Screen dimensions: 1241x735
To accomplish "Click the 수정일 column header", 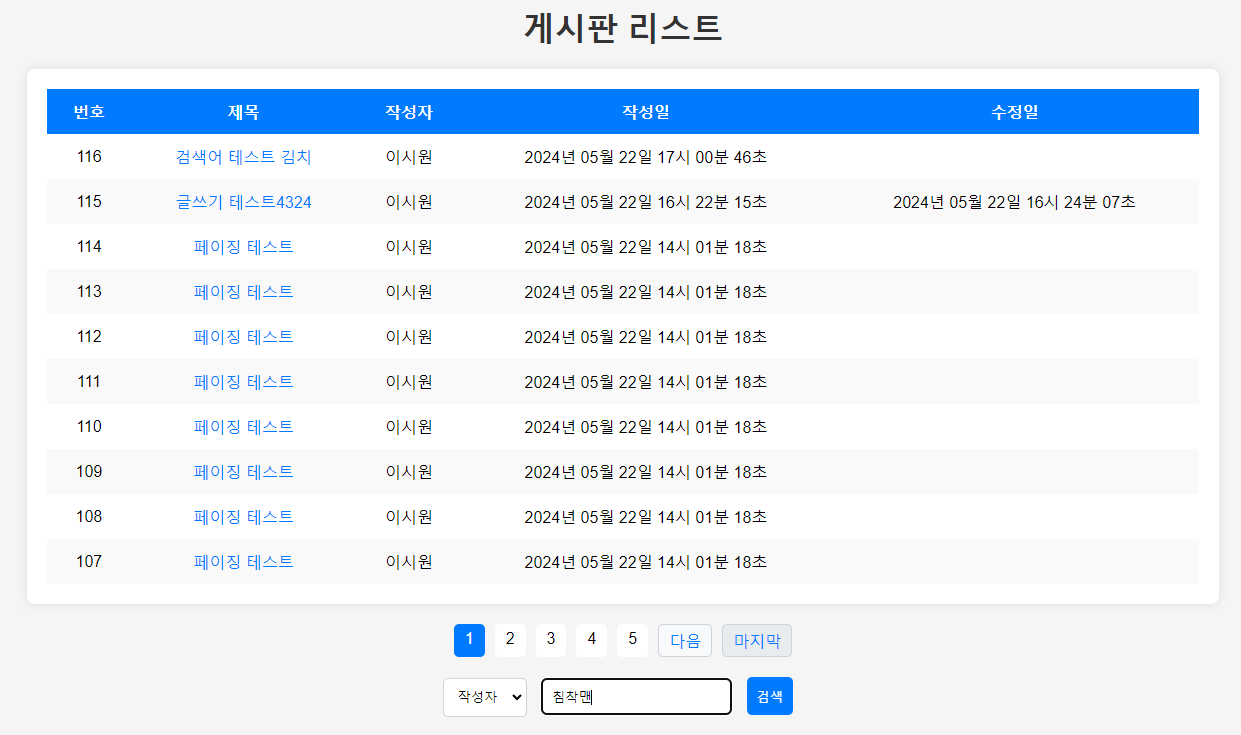I will click(x=1012, y=112).
